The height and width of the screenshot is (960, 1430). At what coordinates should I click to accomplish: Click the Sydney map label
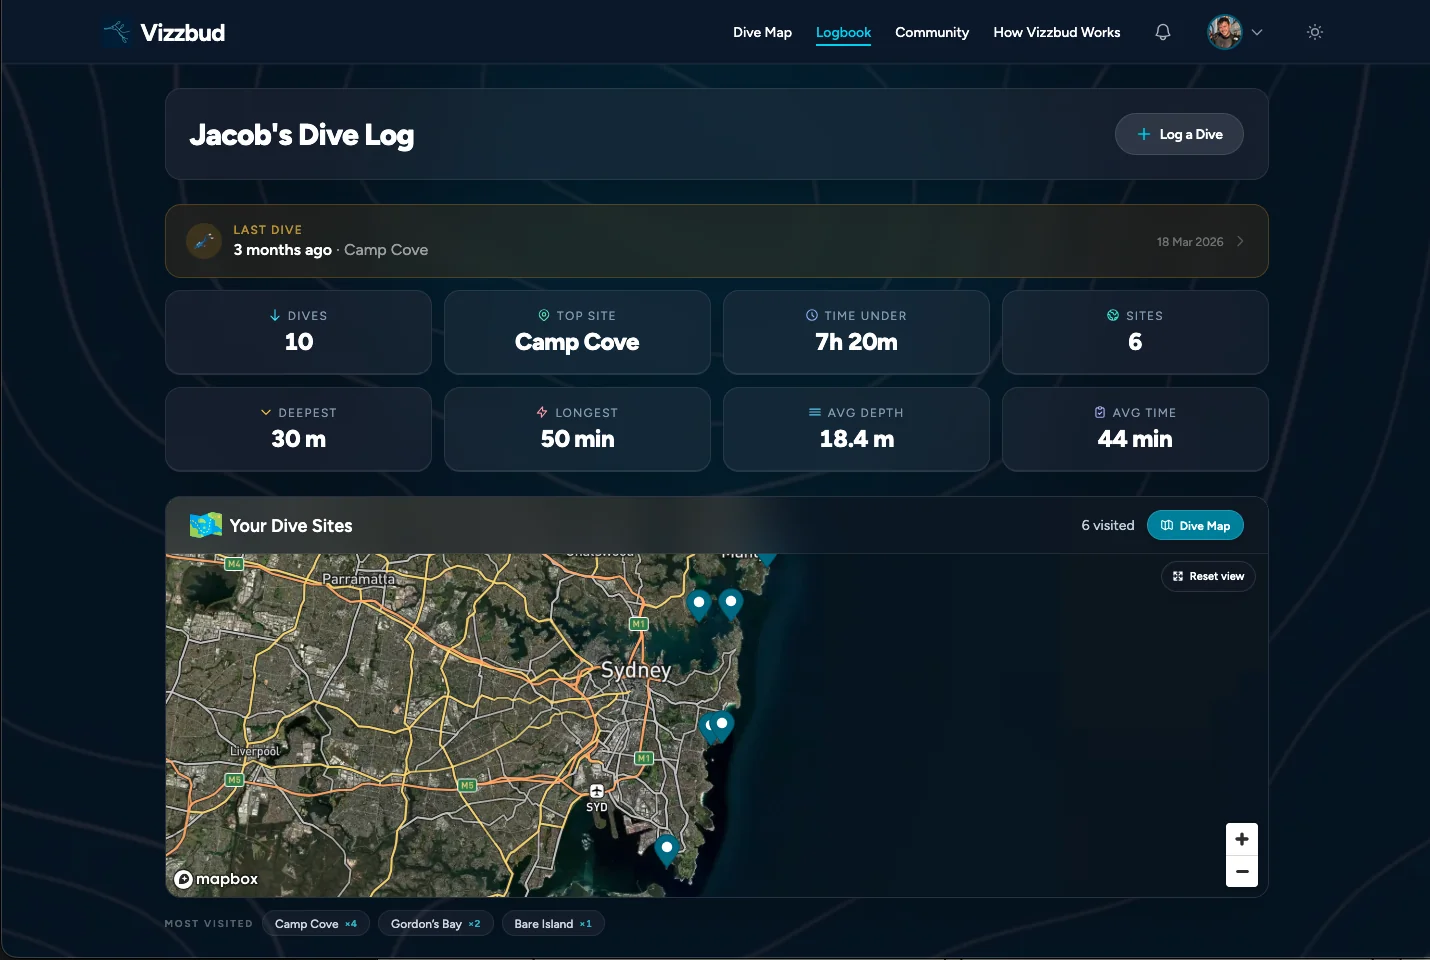tap(636, 669)
